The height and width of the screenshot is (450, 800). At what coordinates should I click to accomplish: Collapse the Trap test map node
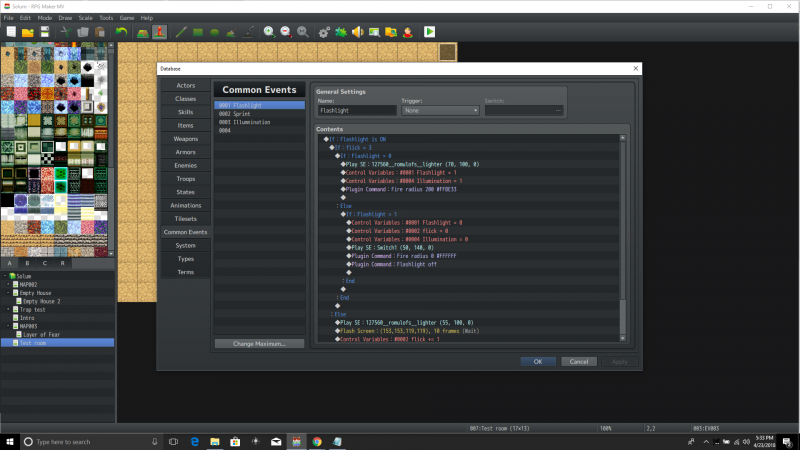(x=9, y=309)
